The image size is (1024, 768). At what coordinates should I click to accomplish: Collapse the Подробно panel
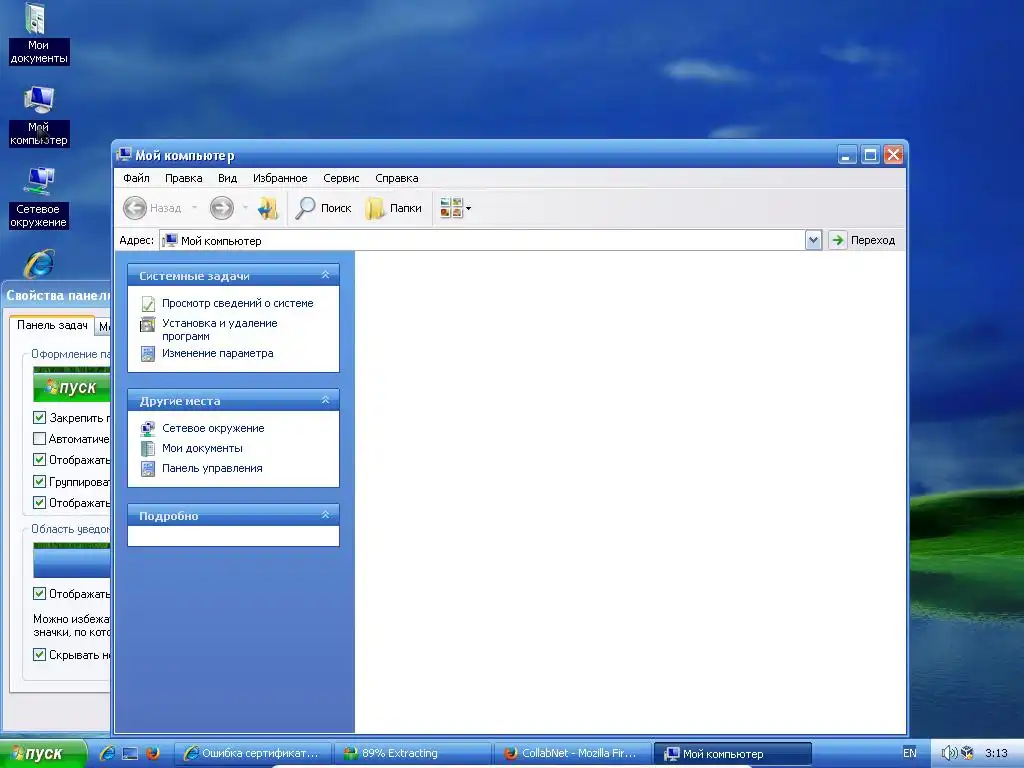coord(325,515)
